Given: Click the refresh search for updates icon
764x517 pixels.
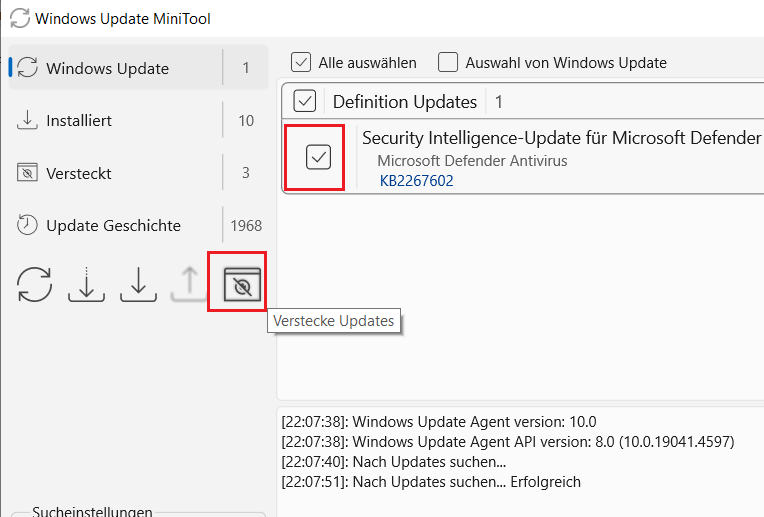Looking at the screenshot, I should tap(34, 285).
